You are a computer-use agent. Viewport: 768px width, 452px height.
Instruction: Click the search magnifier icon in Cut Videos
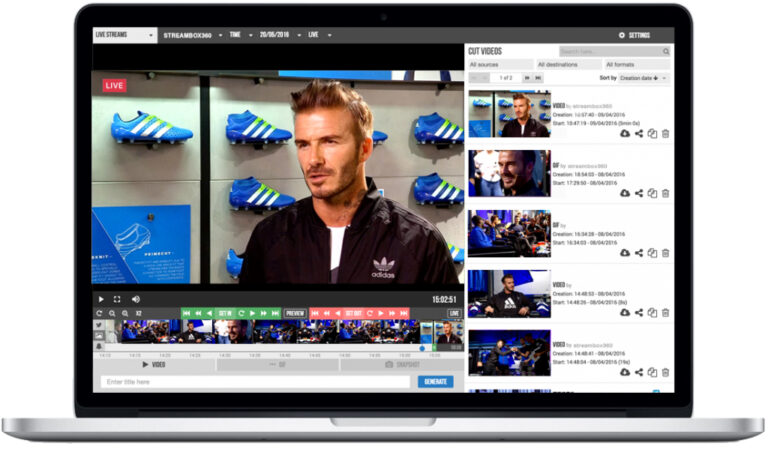pos(666,51)
